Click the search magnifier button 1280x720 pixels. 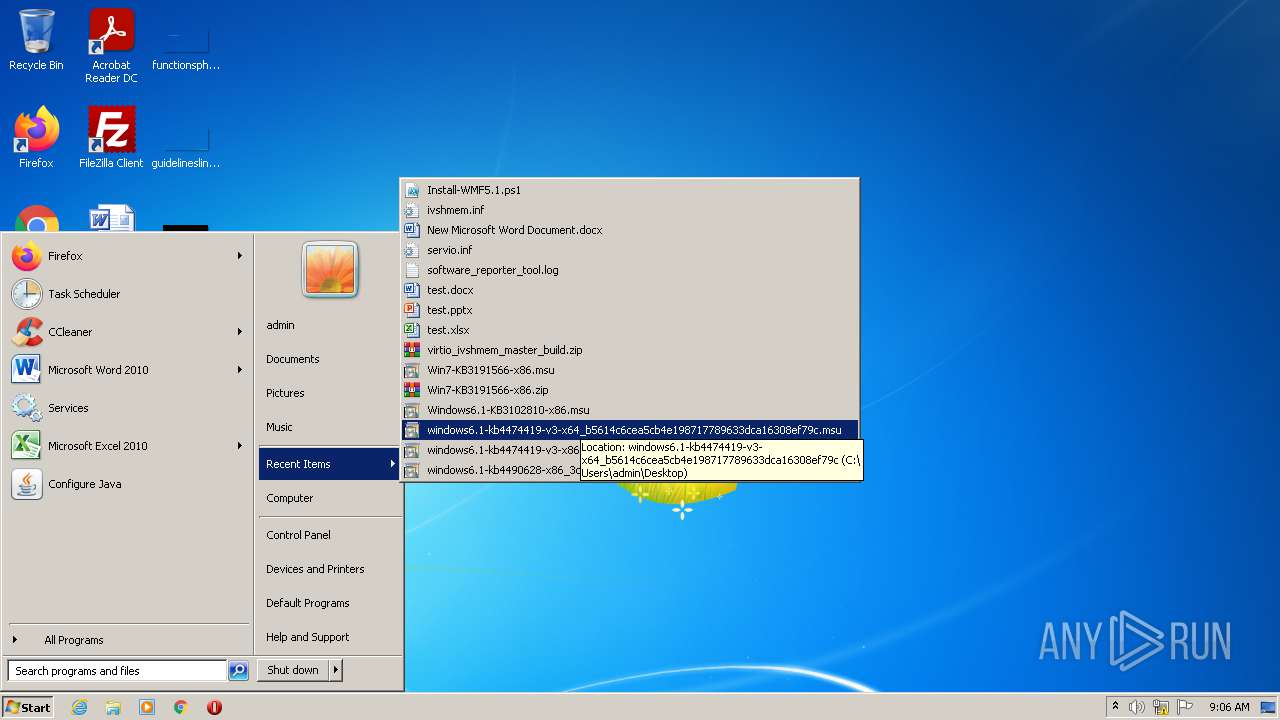238,671
